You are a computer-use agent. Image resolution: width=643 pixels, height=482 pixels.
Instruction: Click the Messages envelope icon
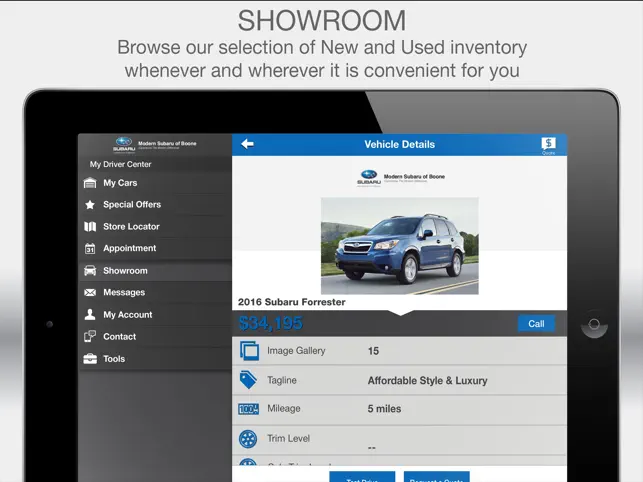(x=90, y=292)
